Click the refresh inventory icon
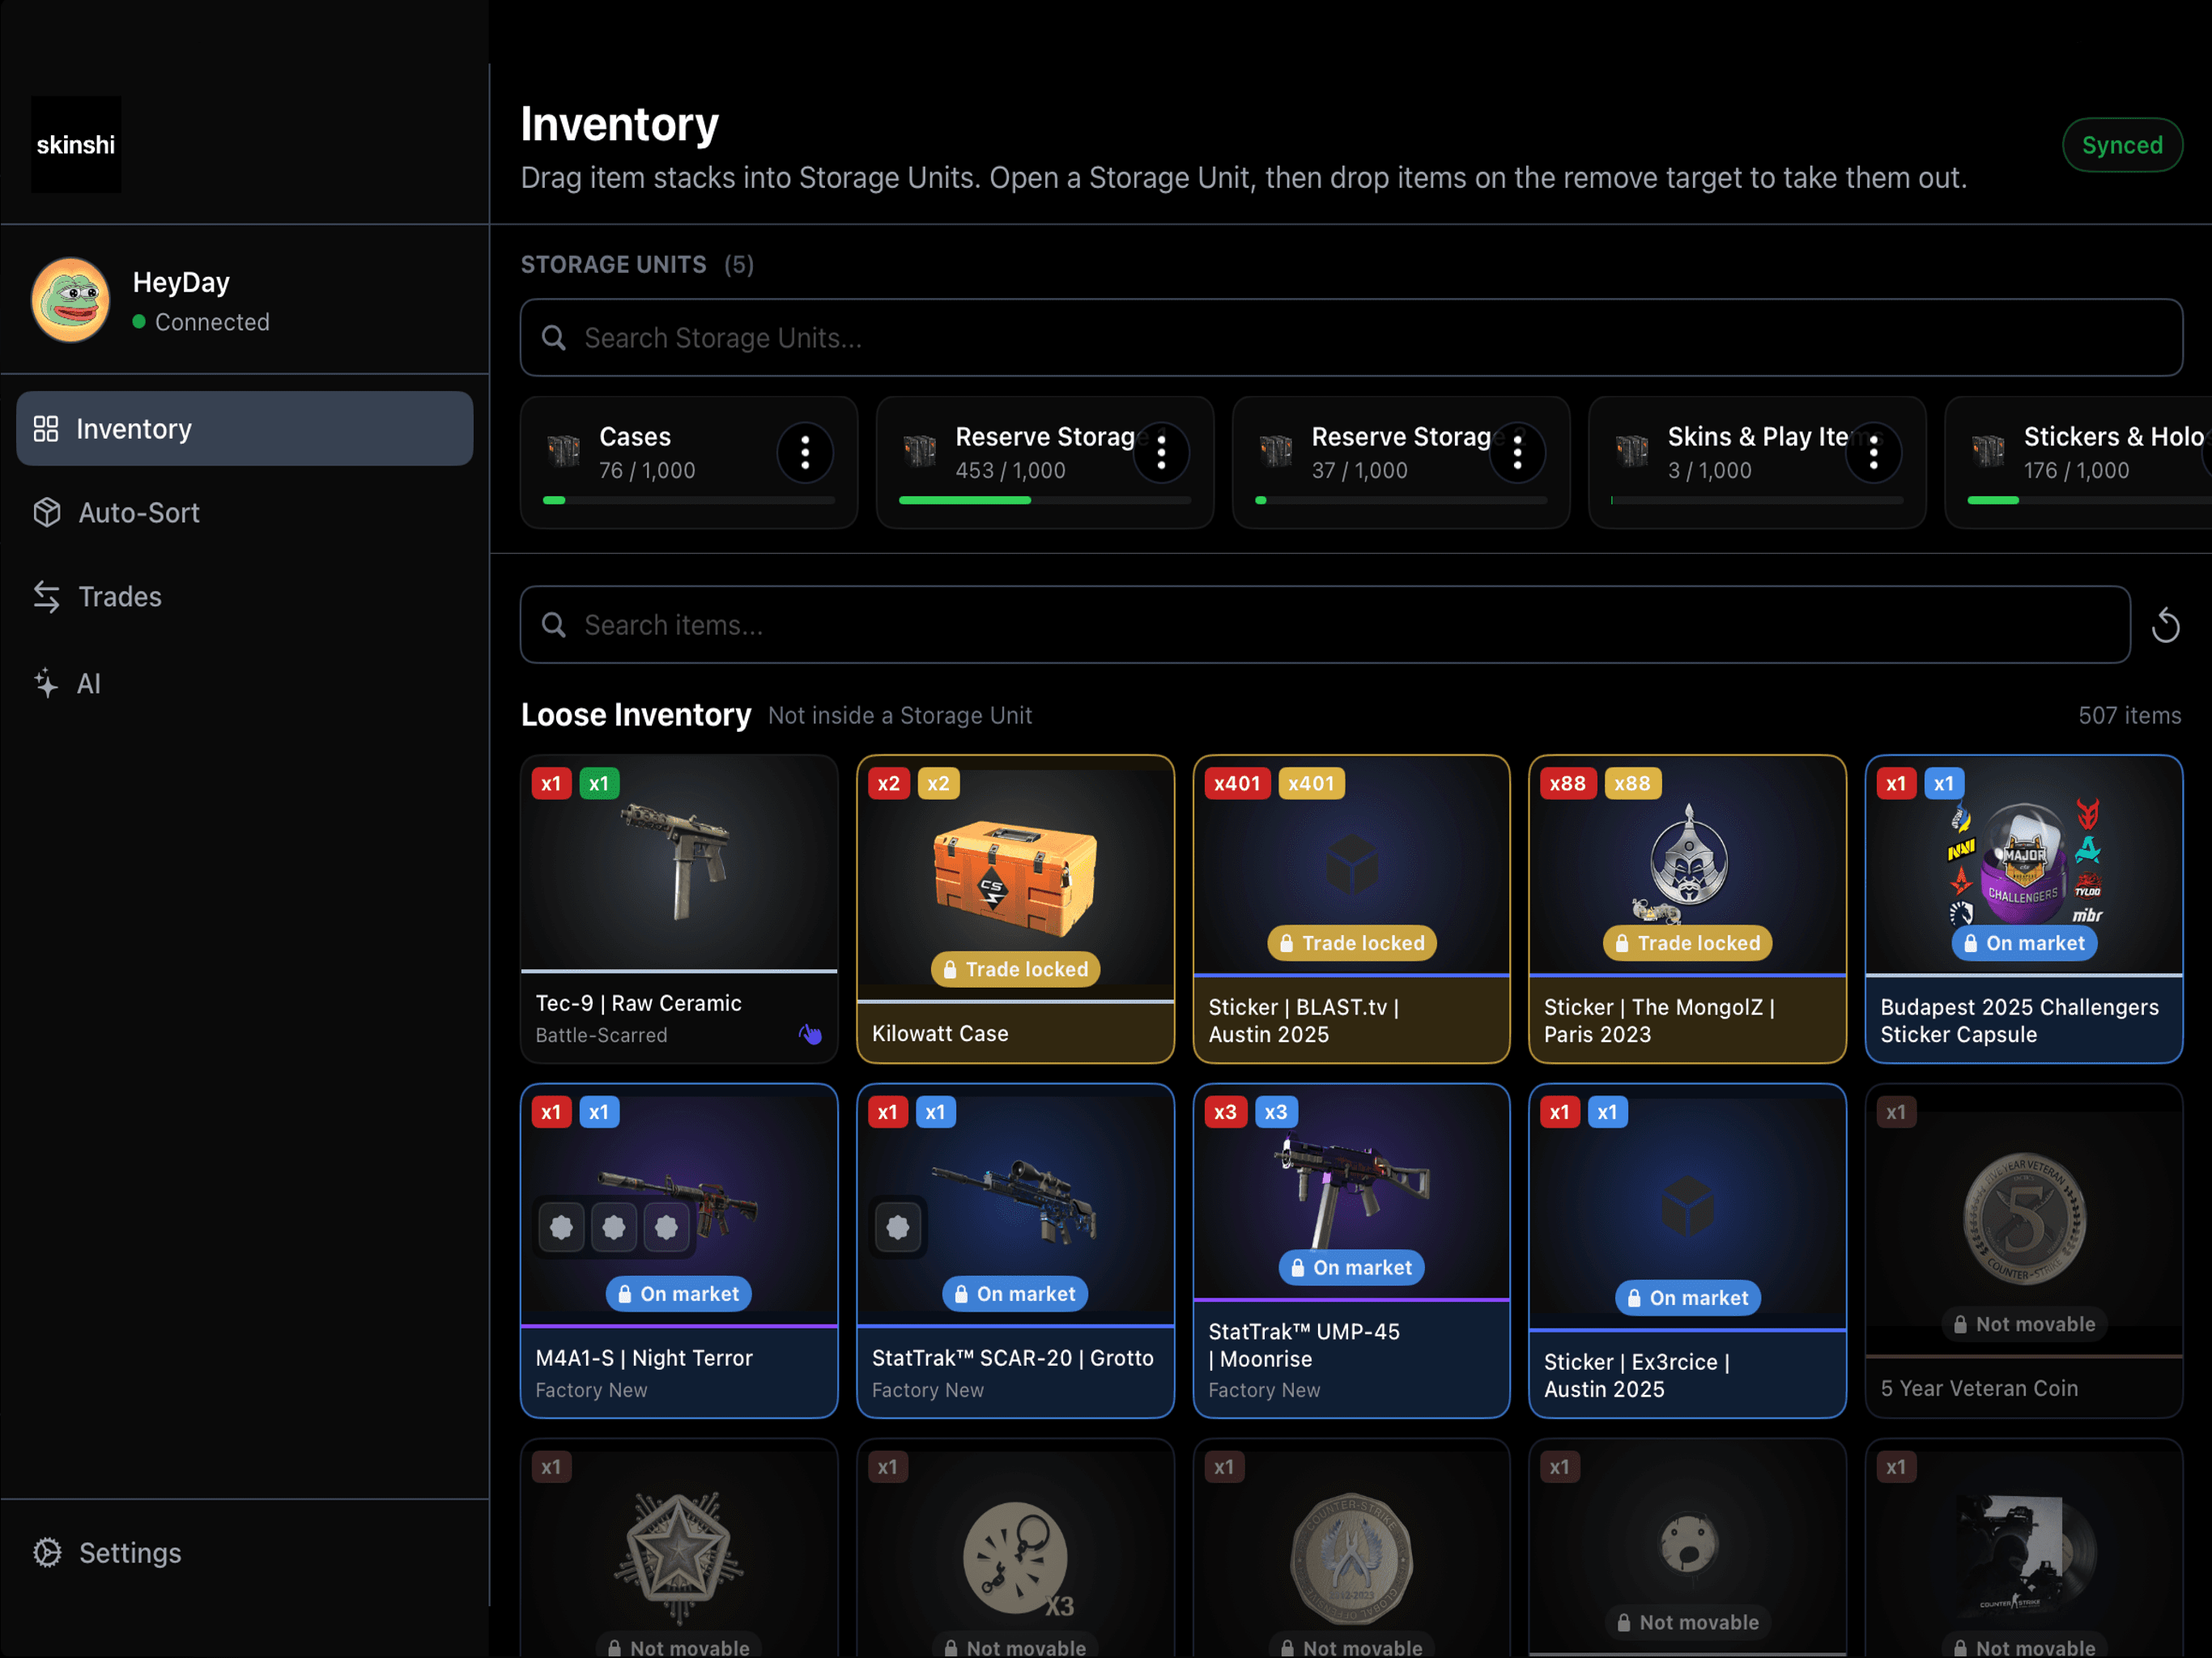2212x1658 pixels. coord(2165,626)
